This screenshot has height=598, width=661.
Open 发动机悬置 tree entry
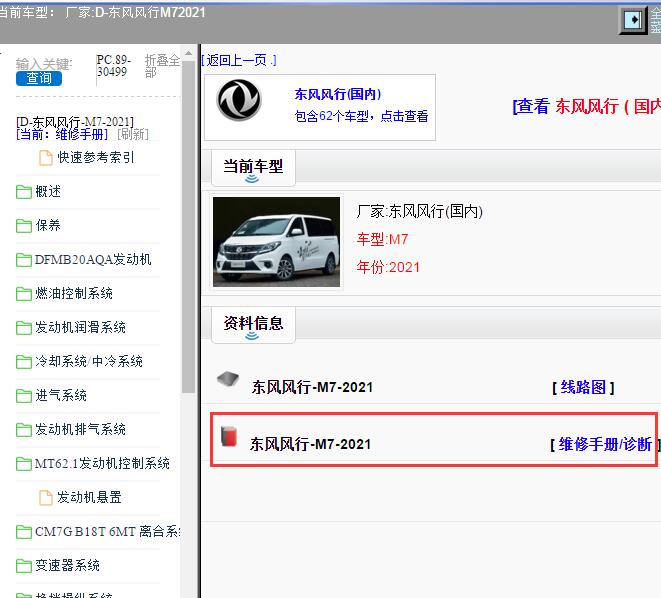[89, 497]
